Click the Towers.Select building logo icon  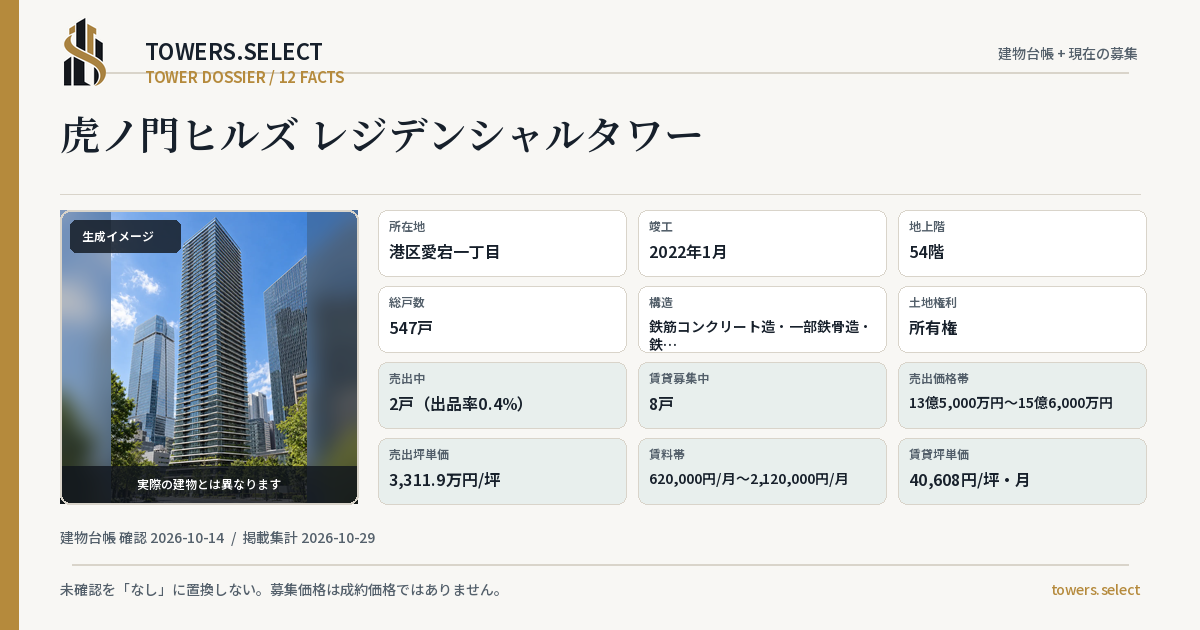85,52
